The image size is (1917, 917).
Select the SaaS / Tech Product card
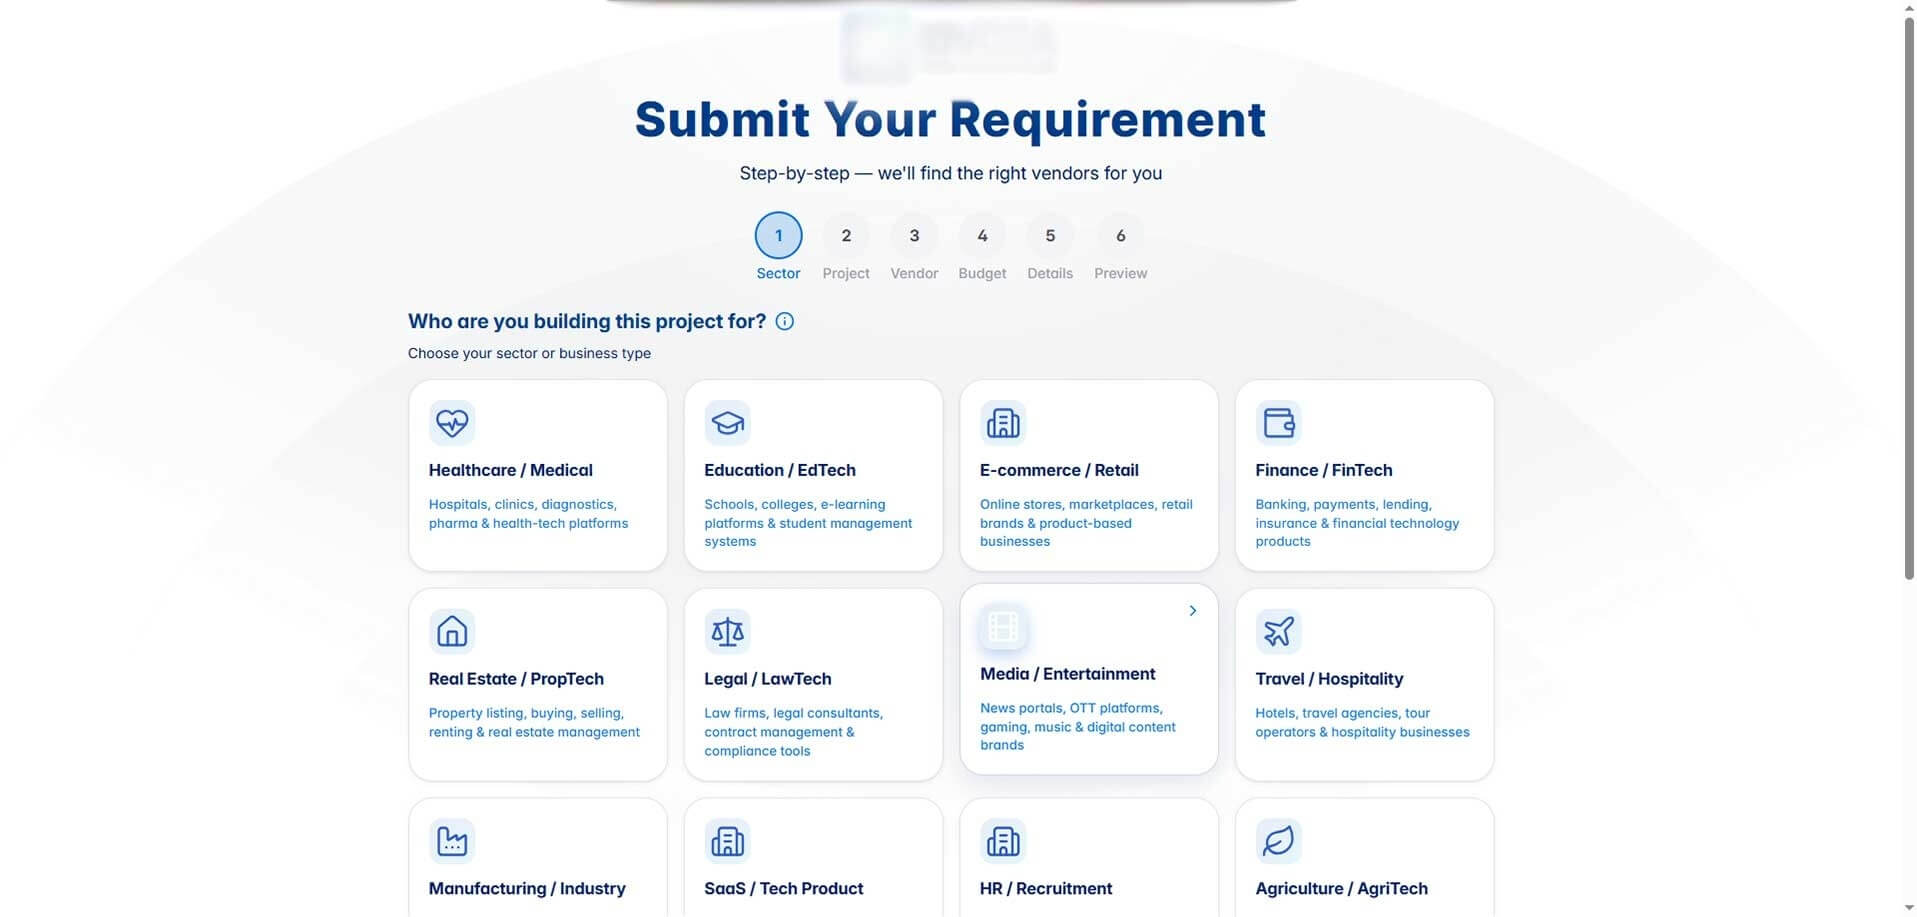point(813,858)
